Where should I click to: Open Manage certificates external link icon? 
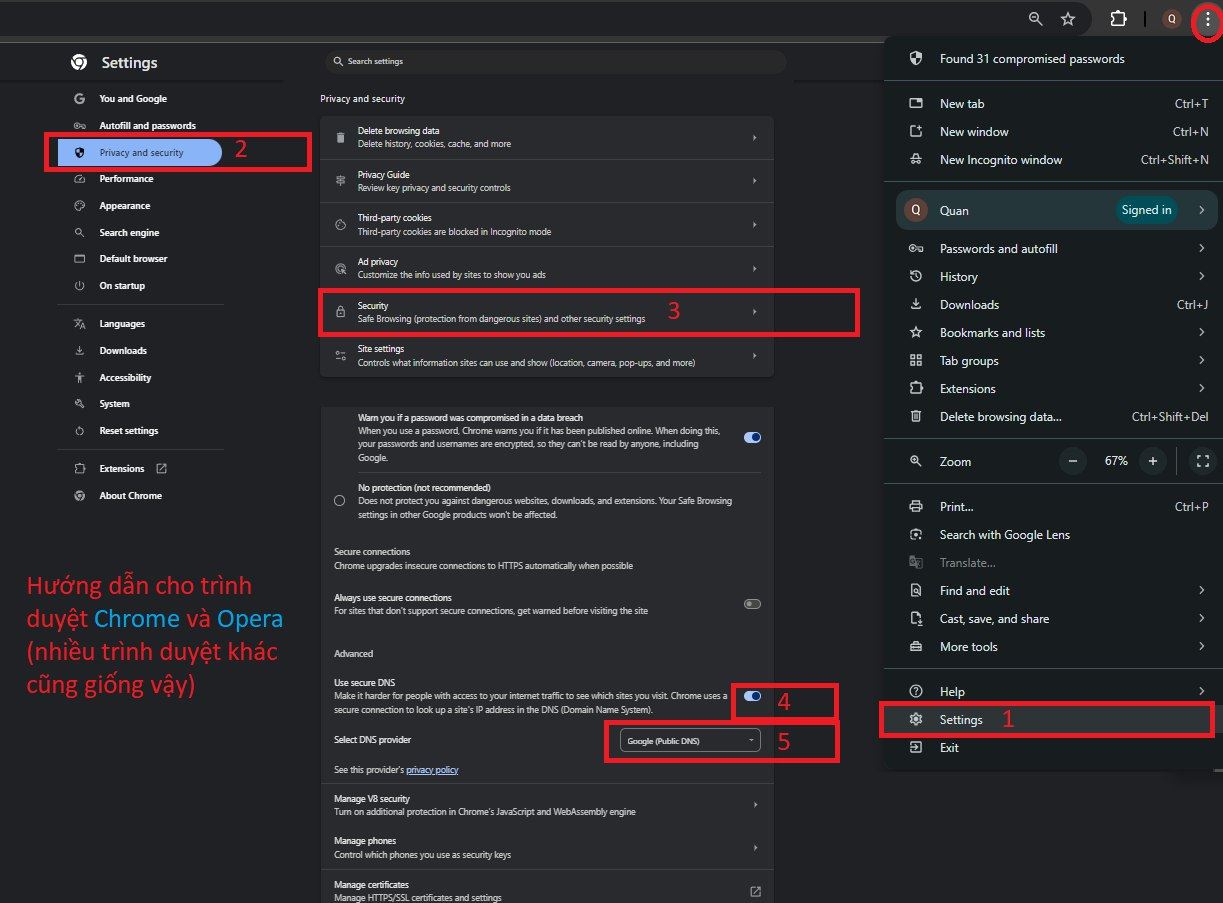(755, 891)
